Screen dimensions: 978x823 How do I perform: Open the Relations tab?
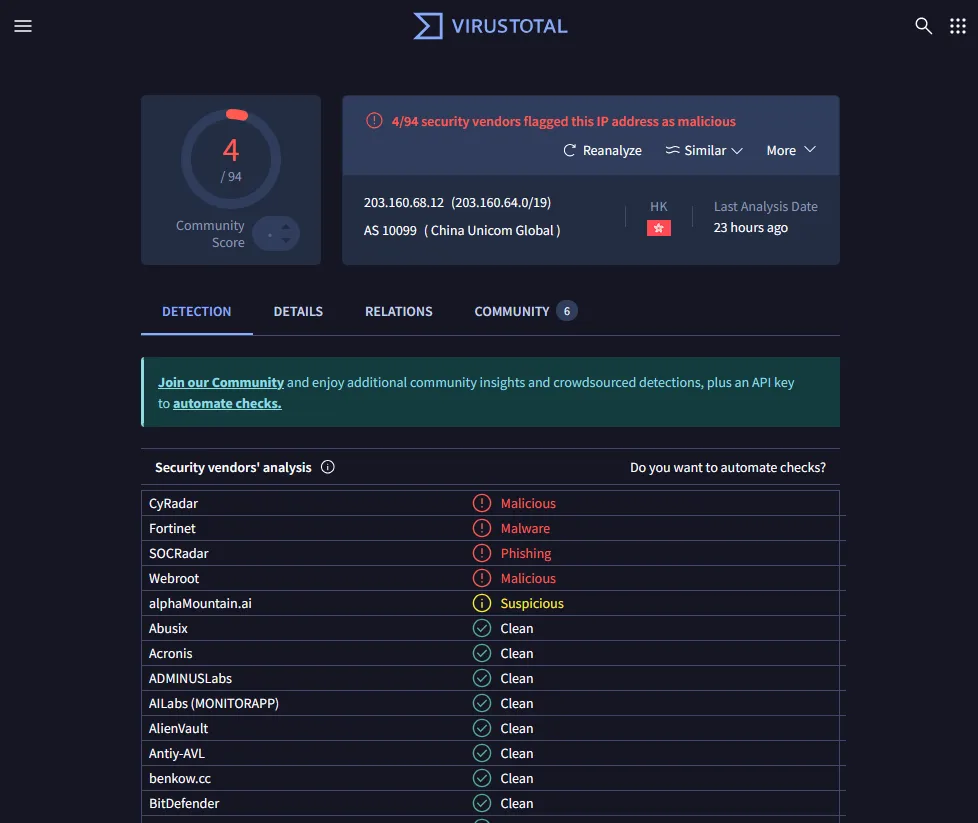pos(398,311)
